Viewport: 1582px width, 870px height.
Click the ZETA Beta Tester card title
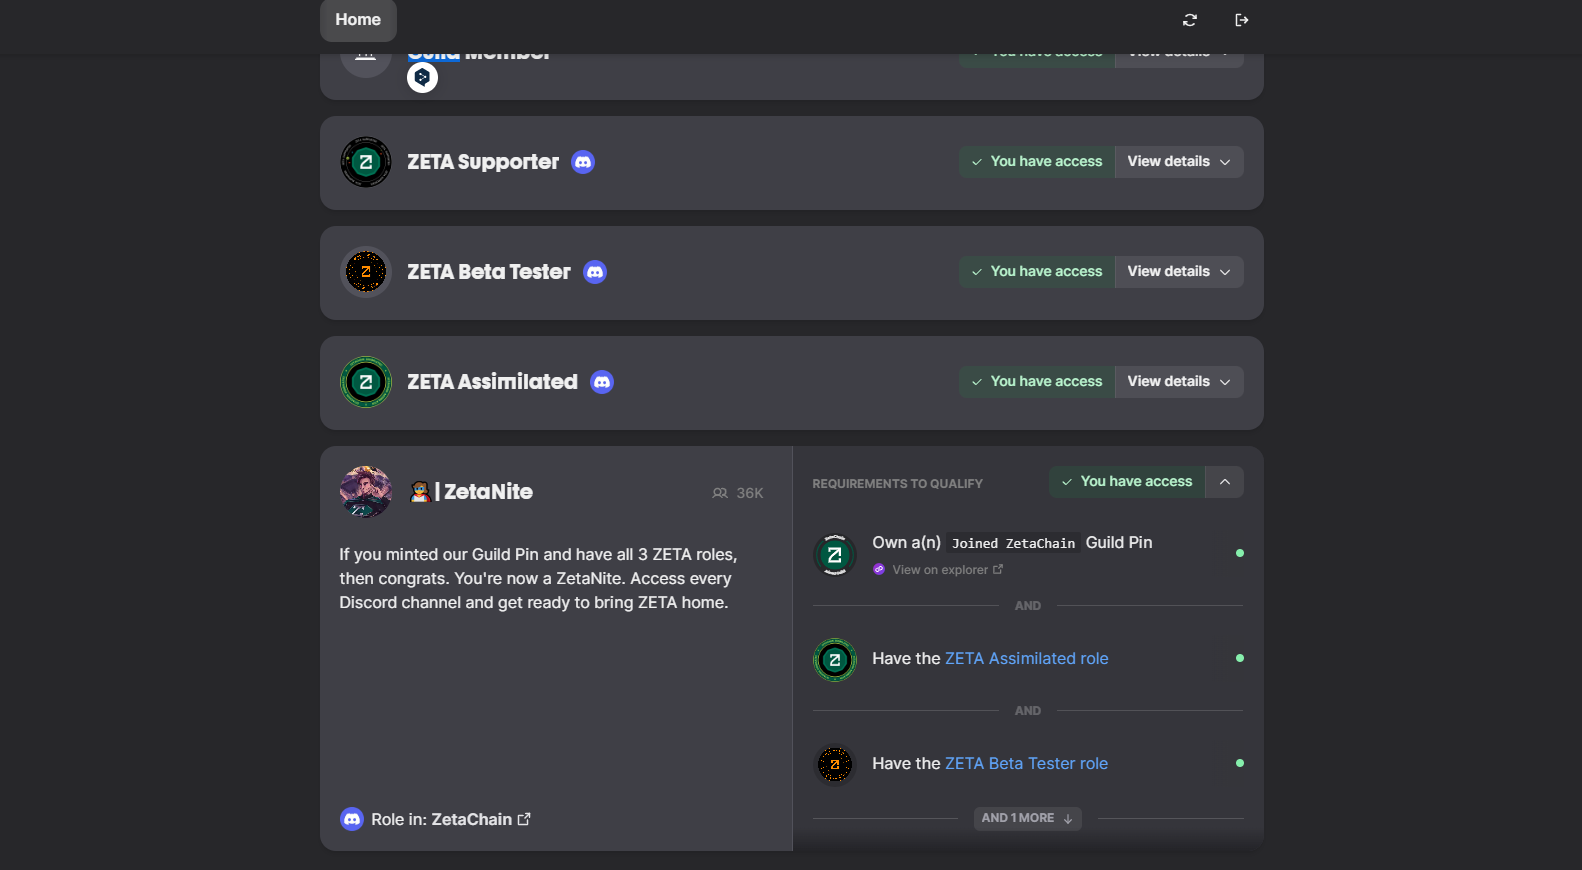[x=489, y=272]
